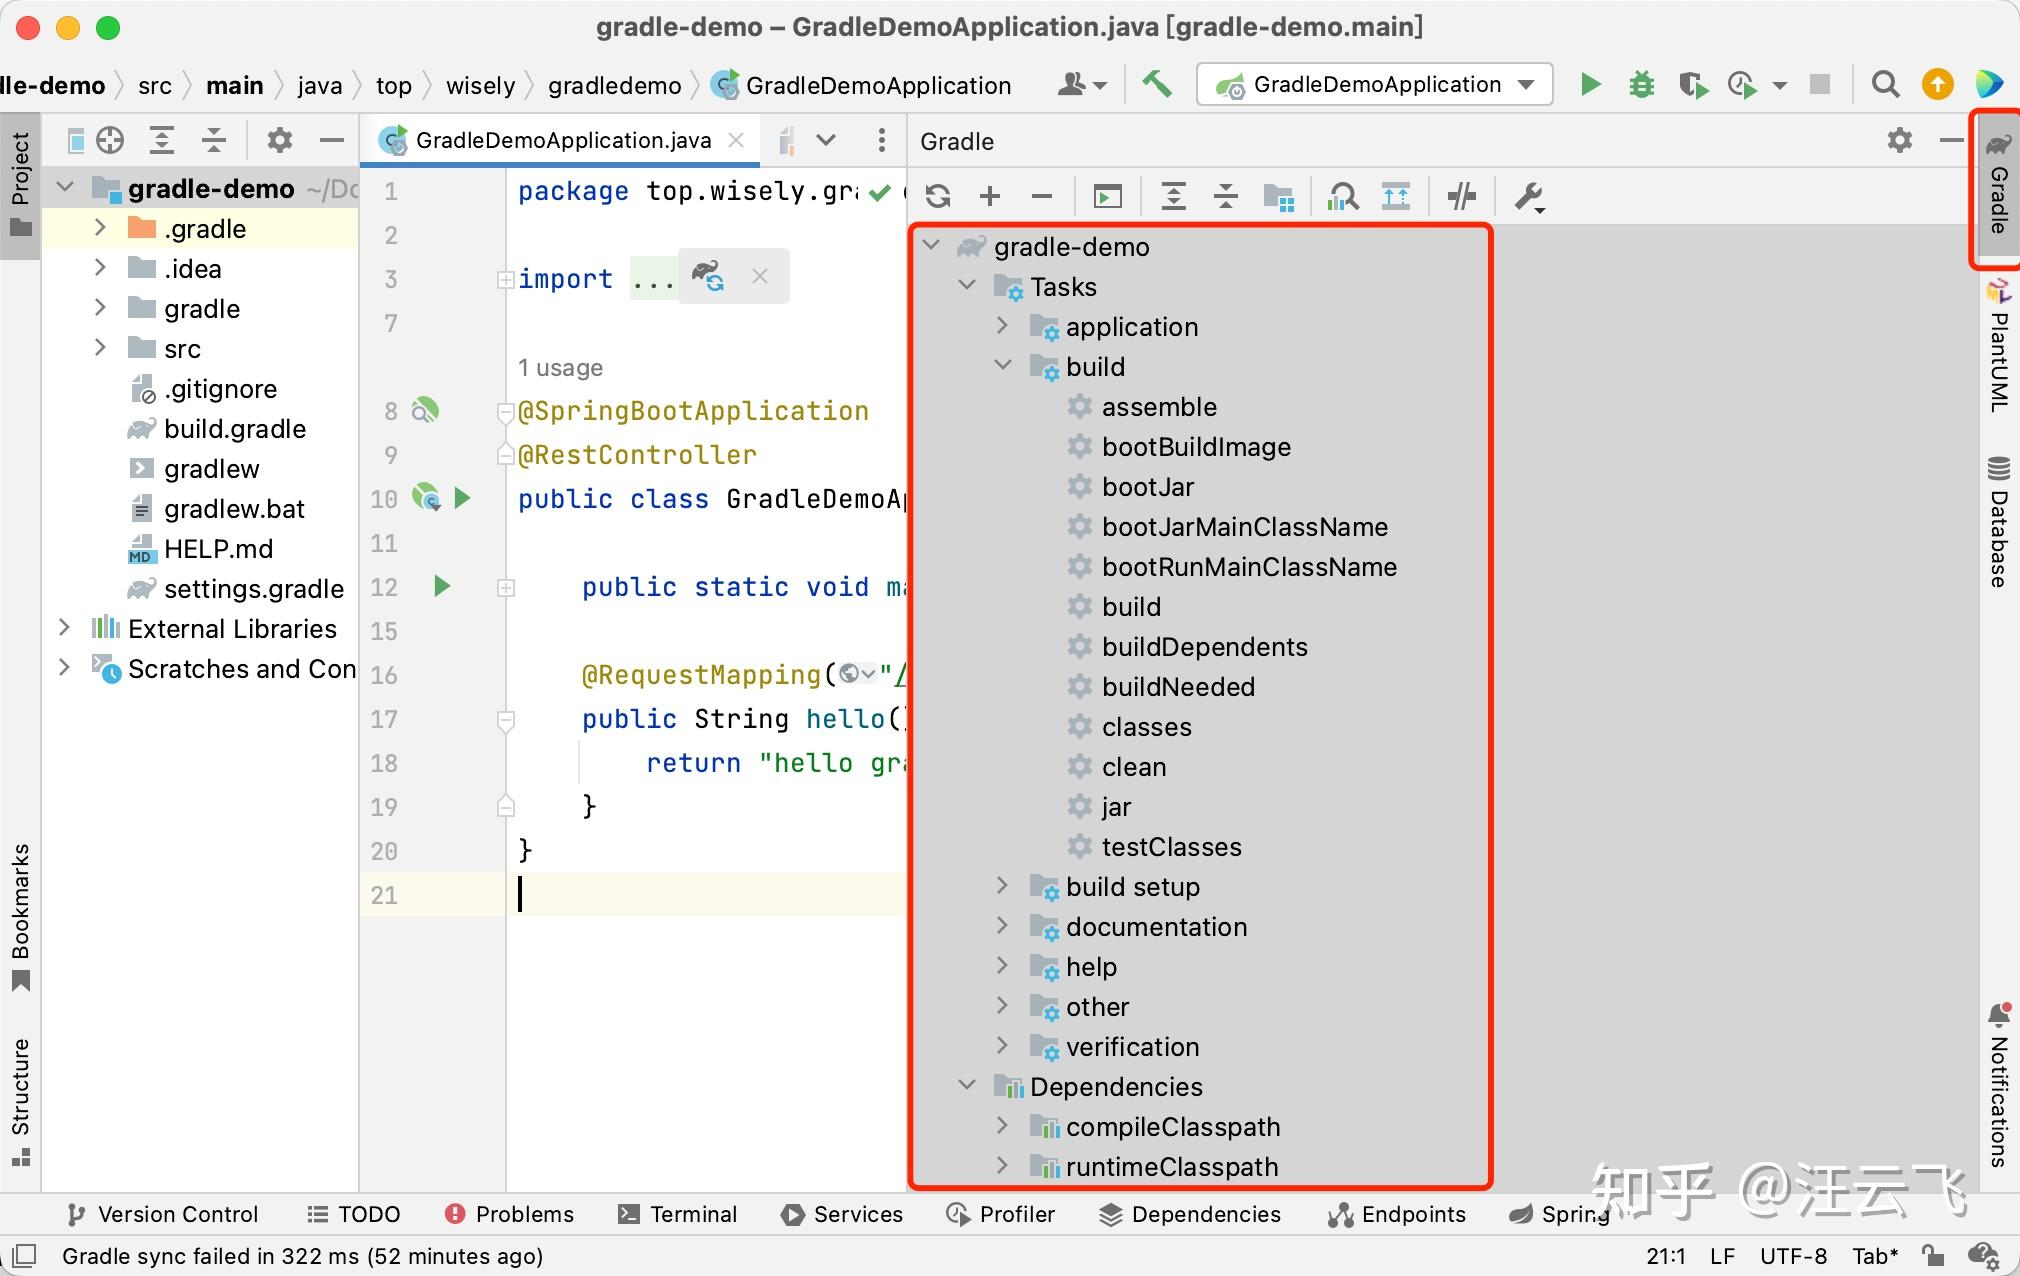Click the Reload All Gradle Projects icon
Screen dimensions: 2020x1276
[x=937, y=197]
